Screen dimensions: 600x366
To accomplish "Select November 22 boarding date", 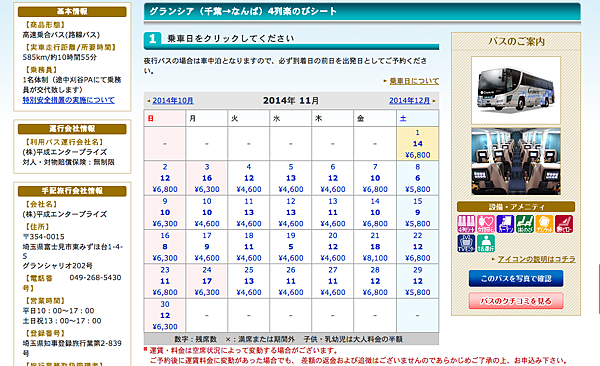I will click(417, 247).
